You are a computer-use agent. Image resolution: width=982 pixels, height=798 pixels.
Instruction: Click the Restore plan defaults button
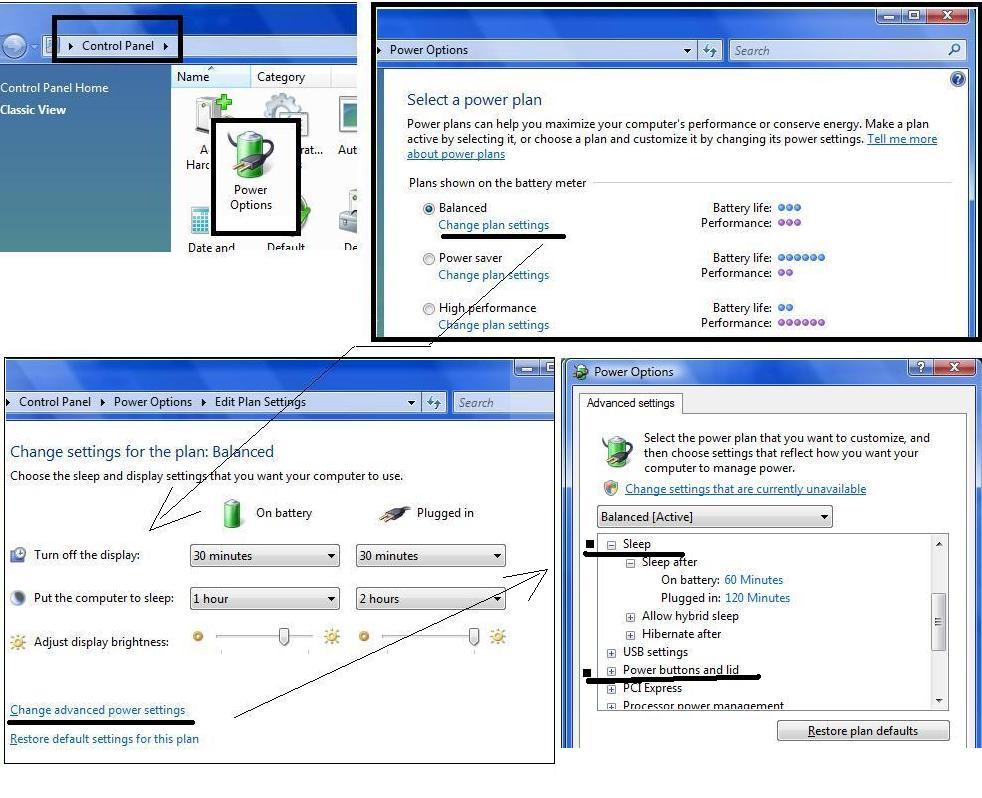click(x=863, y=730)
